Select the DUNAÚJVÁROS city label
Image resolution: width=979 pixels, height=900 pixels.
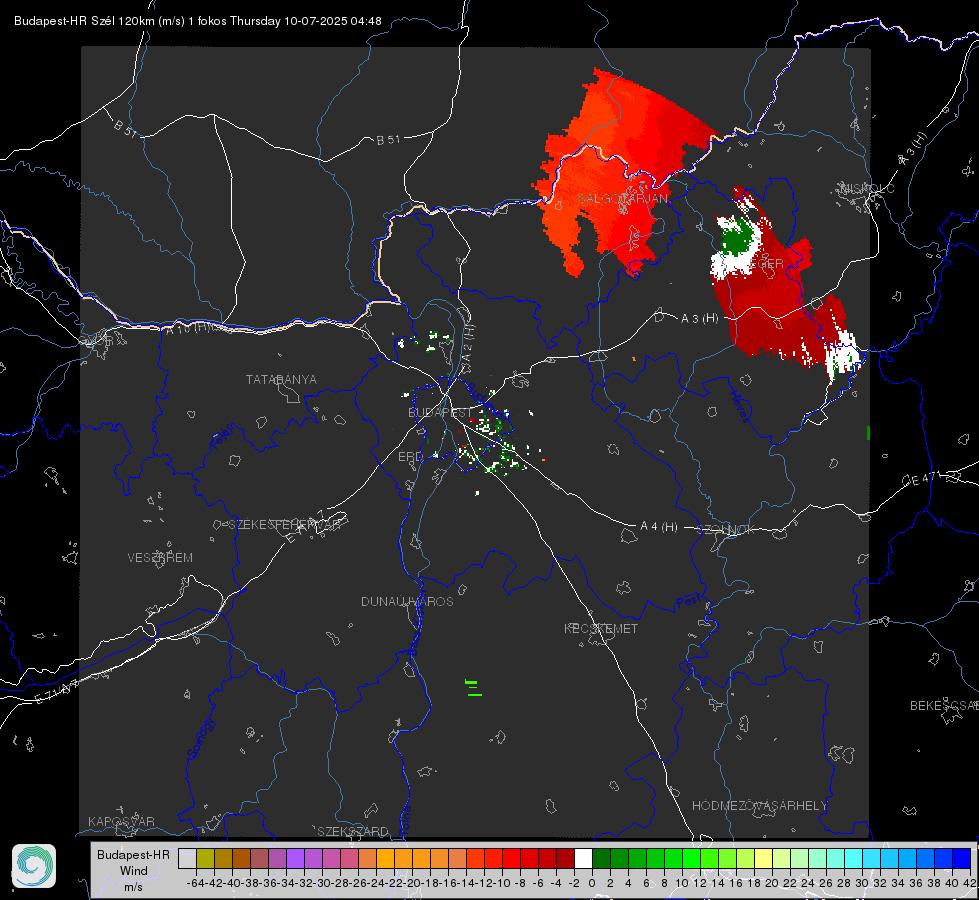407,601
